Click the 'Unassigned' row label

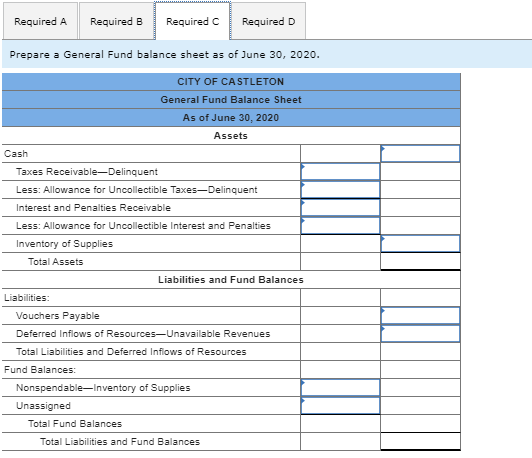pyautogui.click(x=43, y=405)
